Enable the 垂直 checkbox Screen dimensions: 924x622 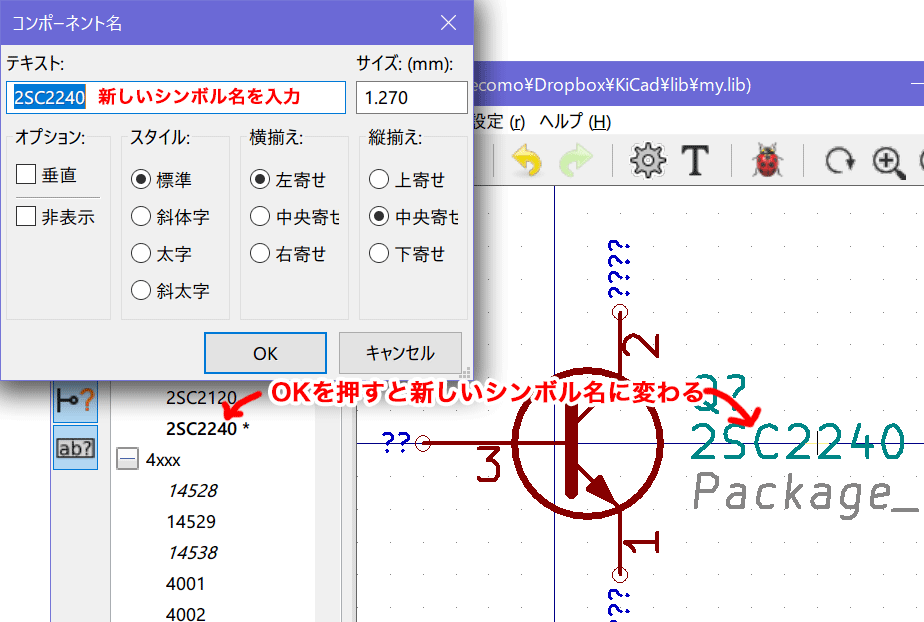[x=27, y=175]
